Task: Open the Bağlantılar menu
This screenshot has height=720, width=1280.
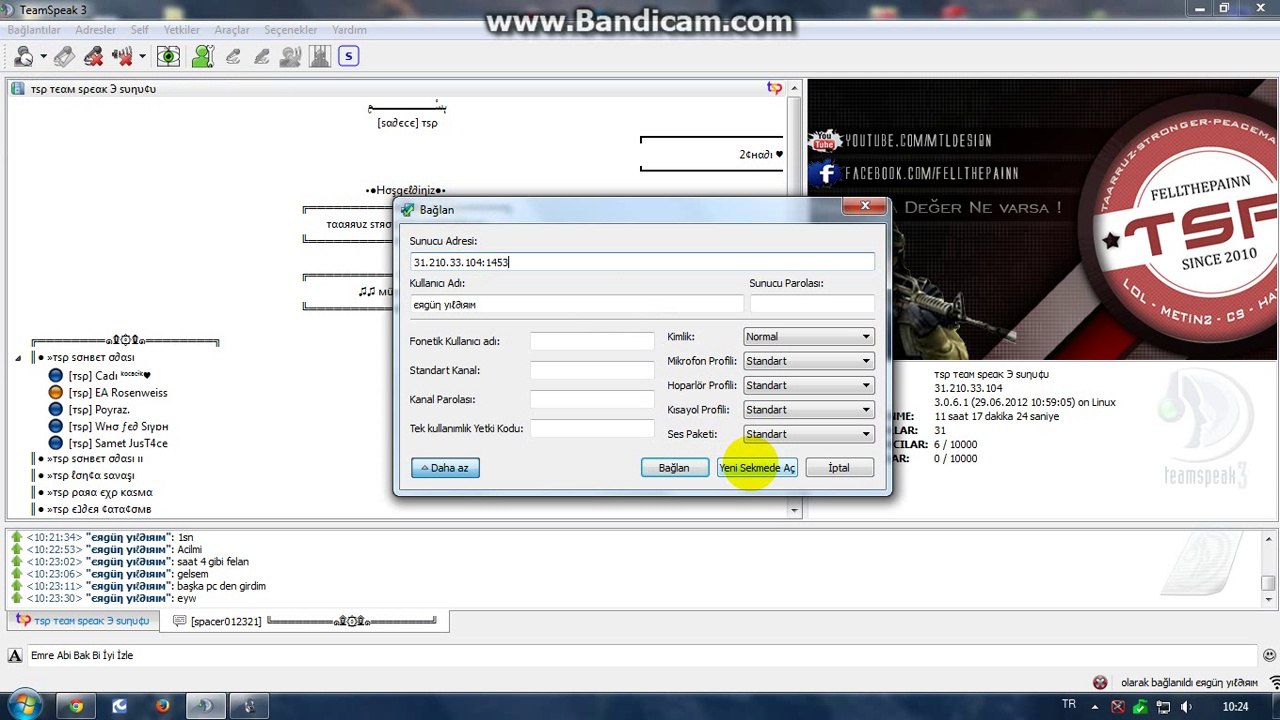Action: 34,30
